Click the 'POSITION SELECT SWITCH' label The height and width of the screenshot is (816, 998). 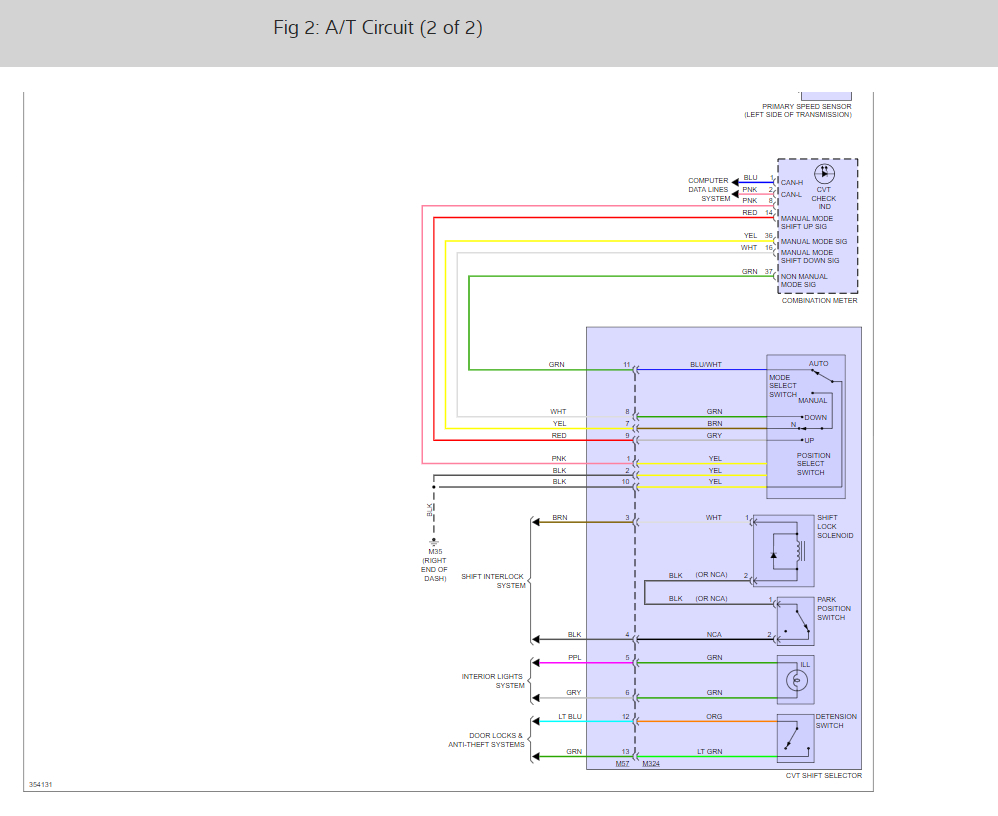[x=813, y=464]
